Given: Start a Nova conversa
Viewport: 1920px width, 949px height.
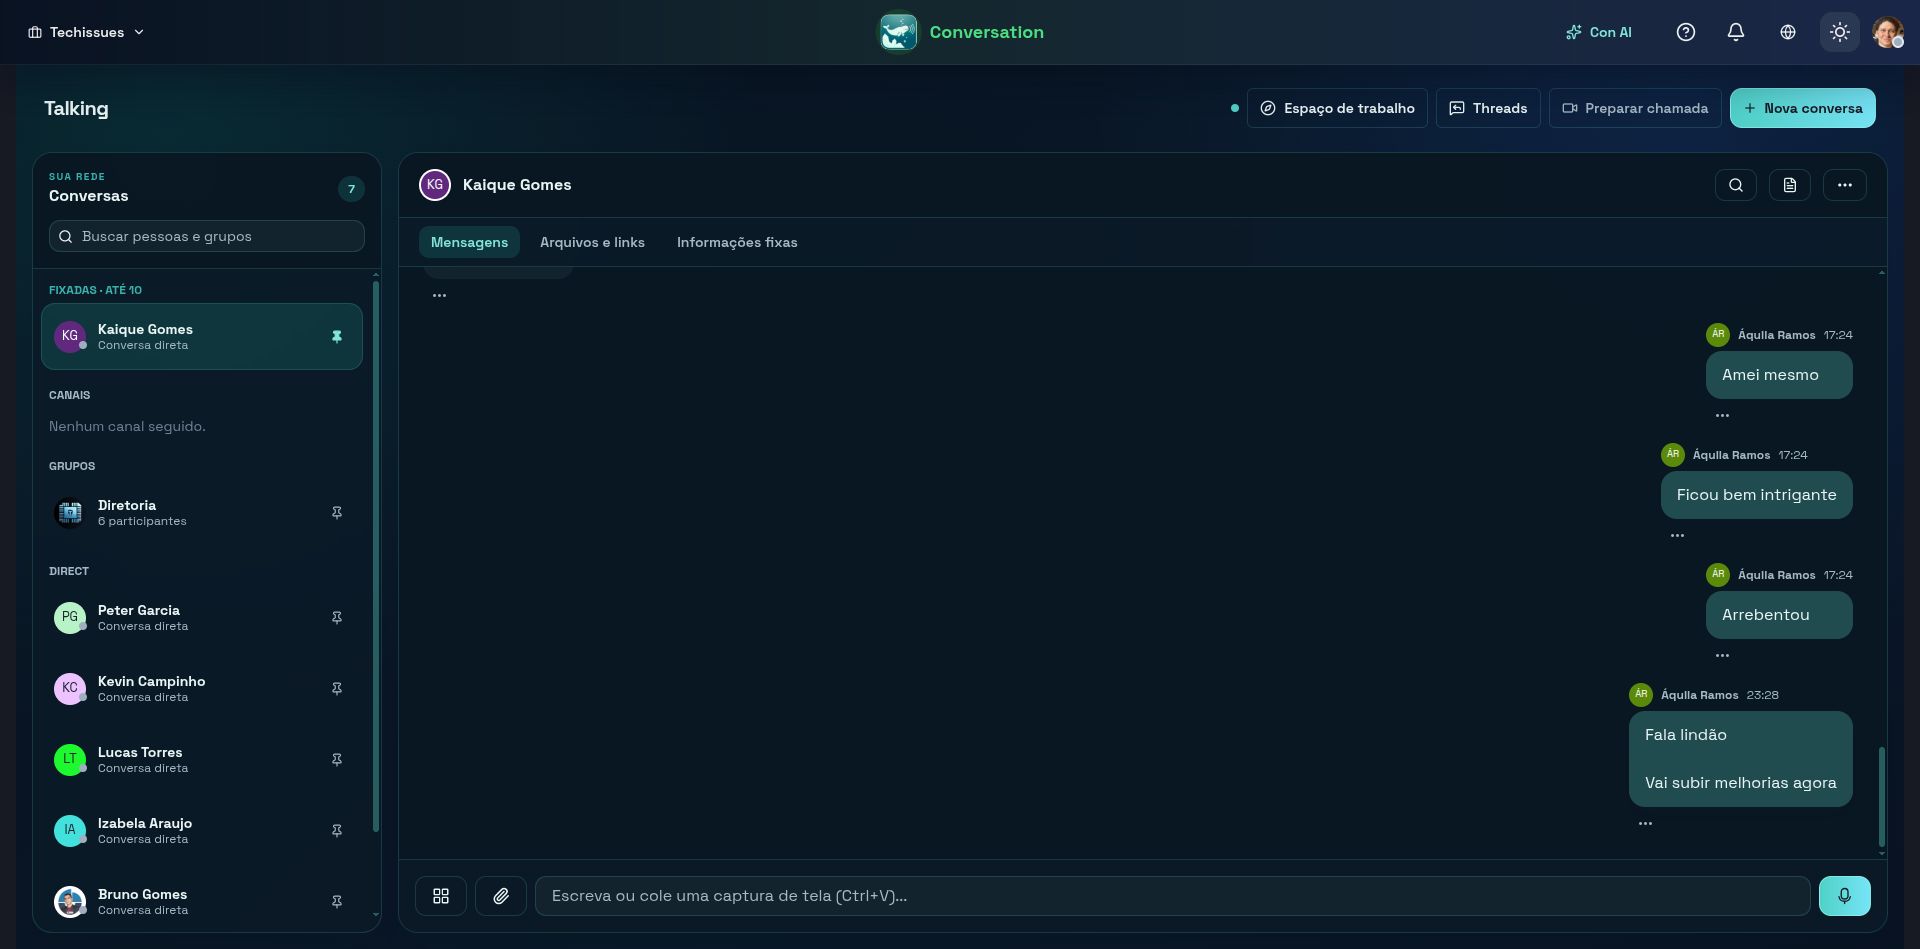Looking at the screenshot, I should (x=1802, y=108).
